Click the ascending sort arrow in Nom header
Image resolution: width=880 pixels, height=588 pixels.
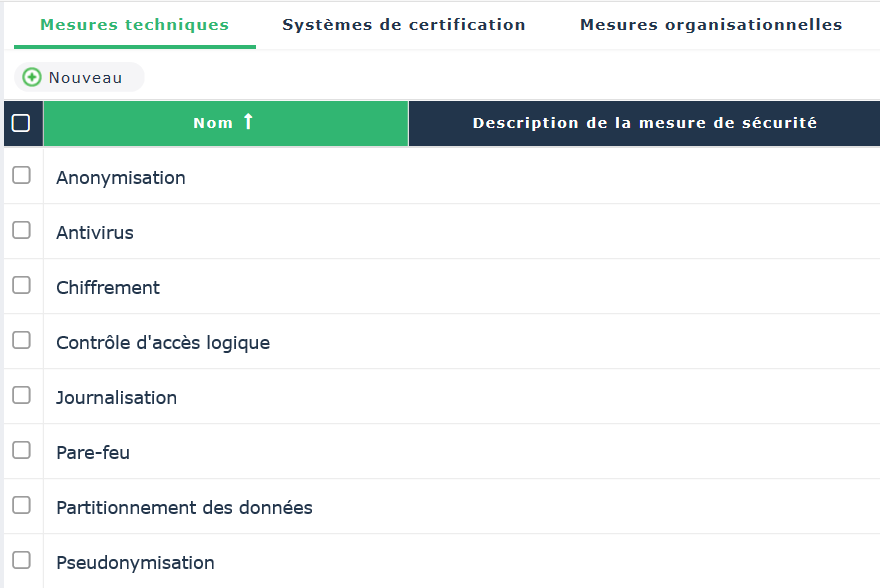(248, 122)
